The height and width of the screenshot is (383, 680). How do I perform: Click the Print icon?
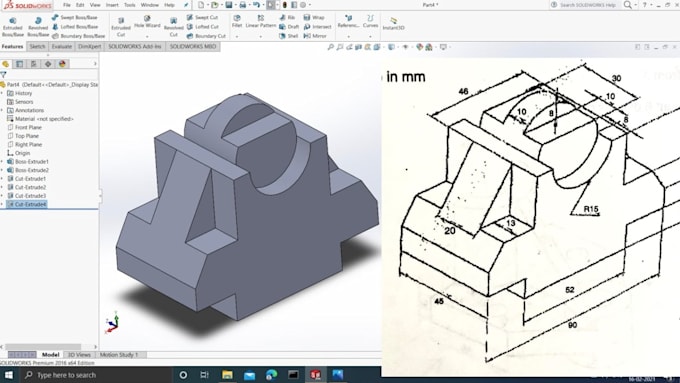click(x=242, y=5)
